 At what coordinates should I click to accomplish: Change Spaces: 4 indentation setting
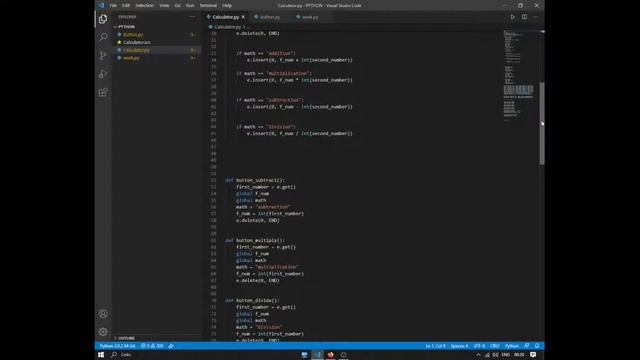point(459,346)
